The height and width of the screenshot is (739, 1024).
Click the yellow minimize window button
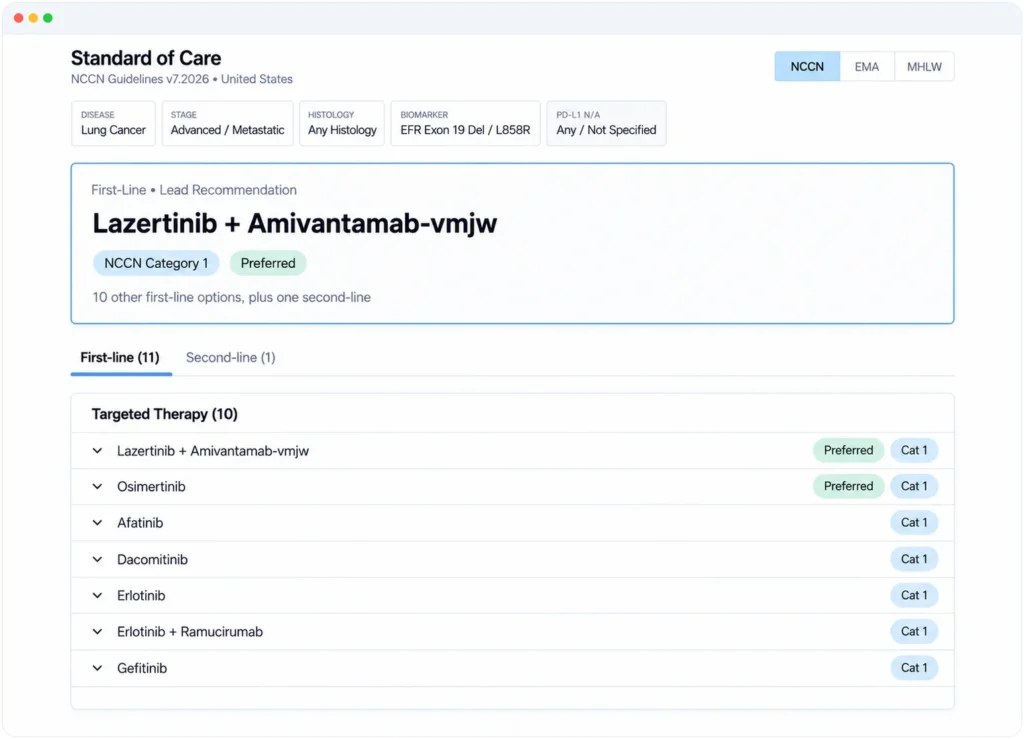point(33,18)
